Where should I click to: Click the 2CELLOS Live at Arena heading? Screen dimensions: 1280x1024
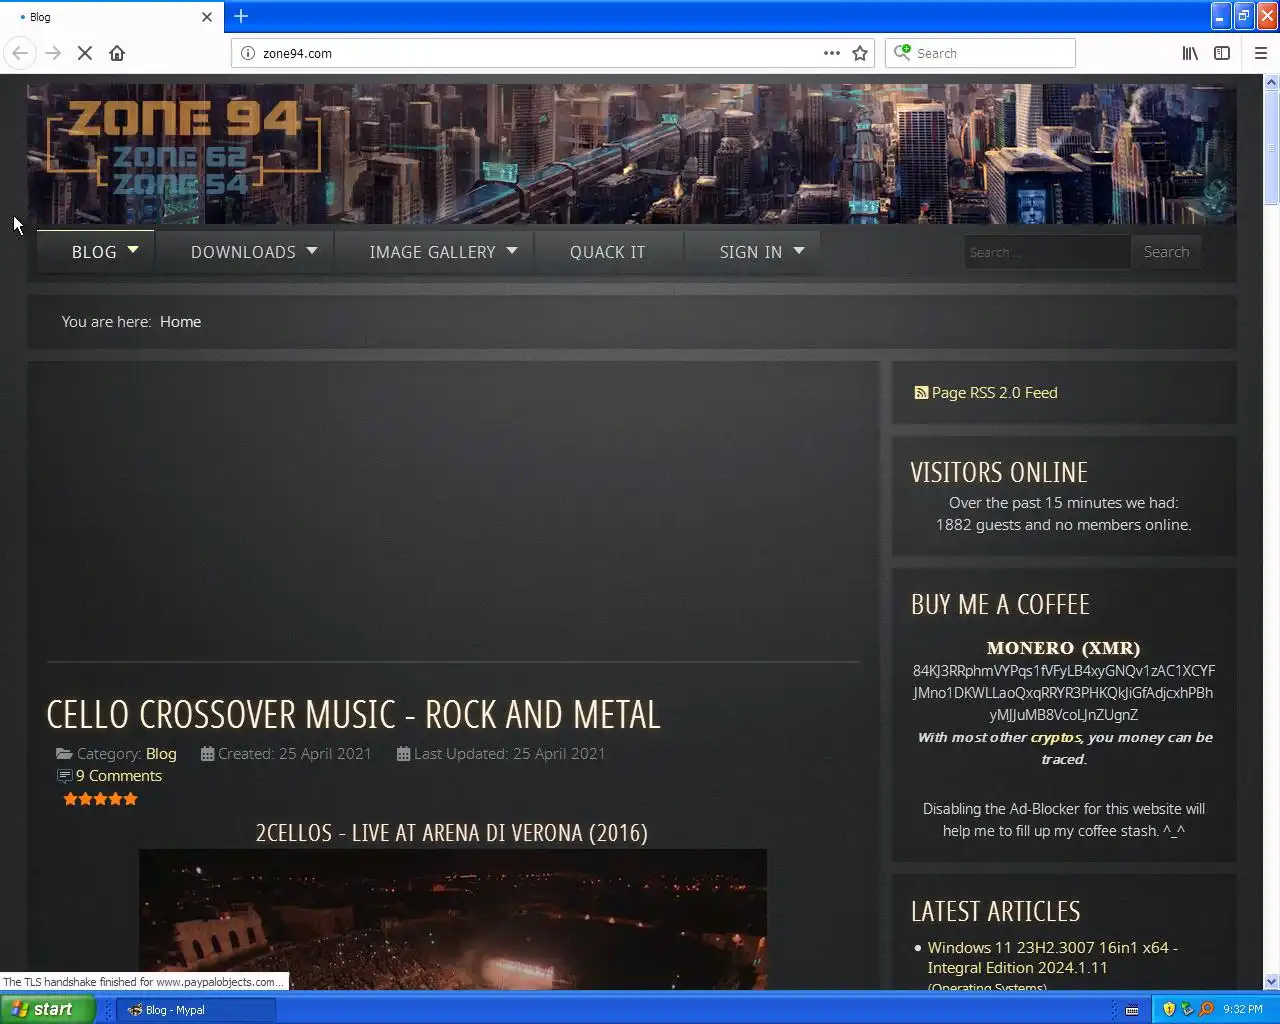[x=452, y=833]
